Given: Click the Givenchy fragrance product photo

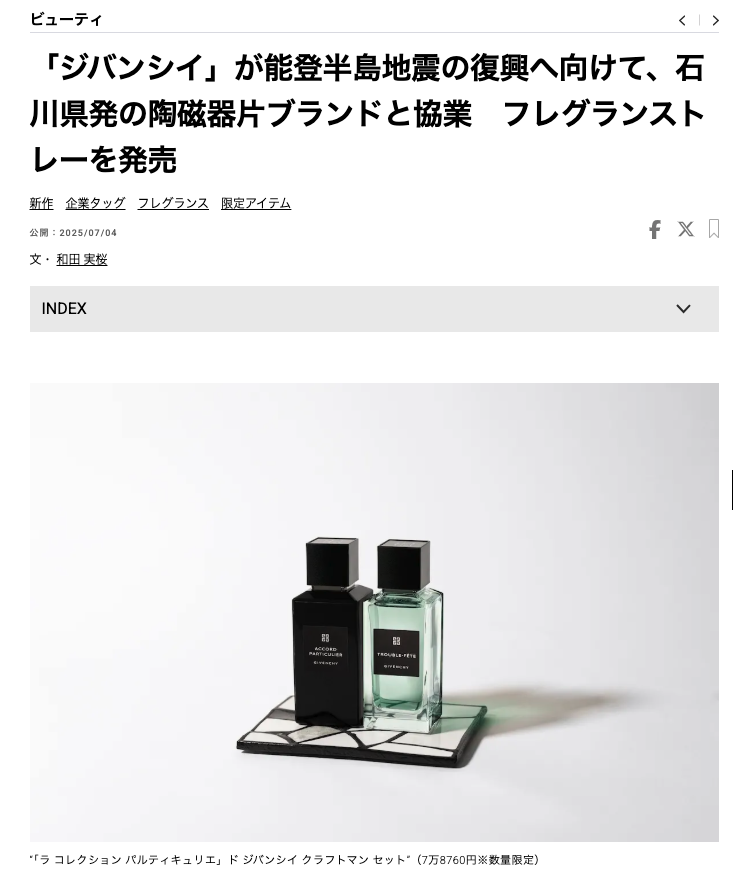Looking at the screenshot, I should [x=374, y=612].
